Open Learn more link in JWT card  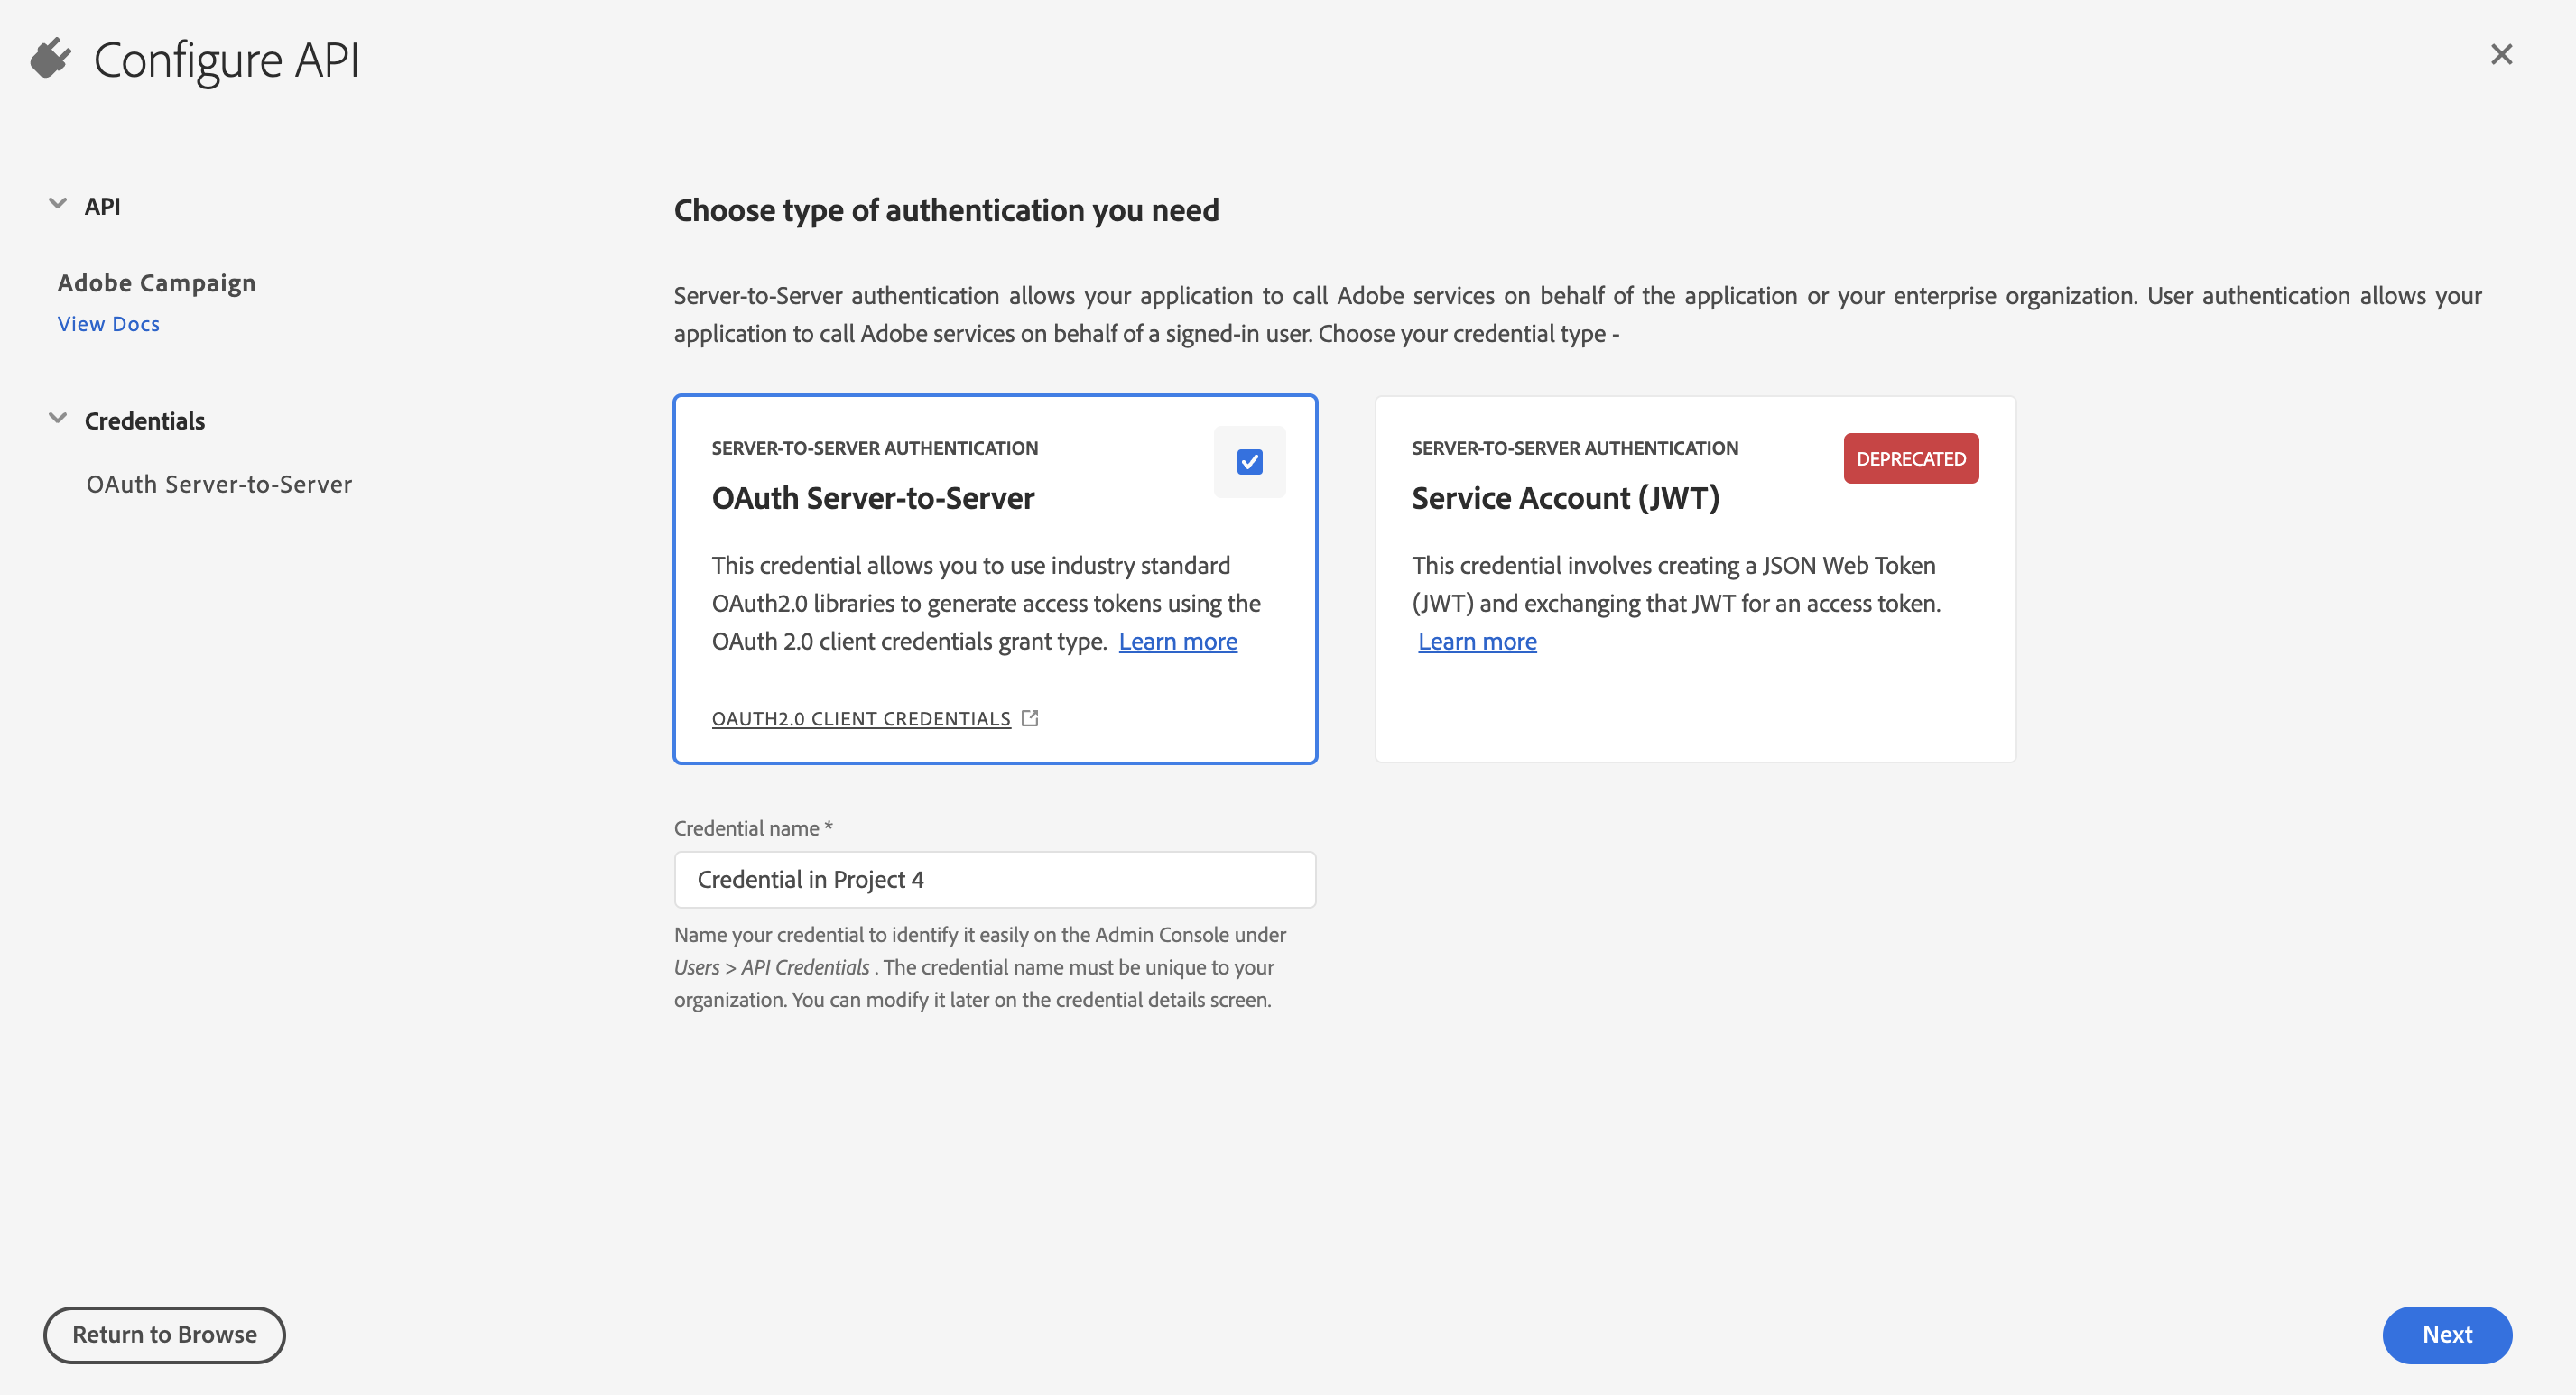(x=1477, y=642)
